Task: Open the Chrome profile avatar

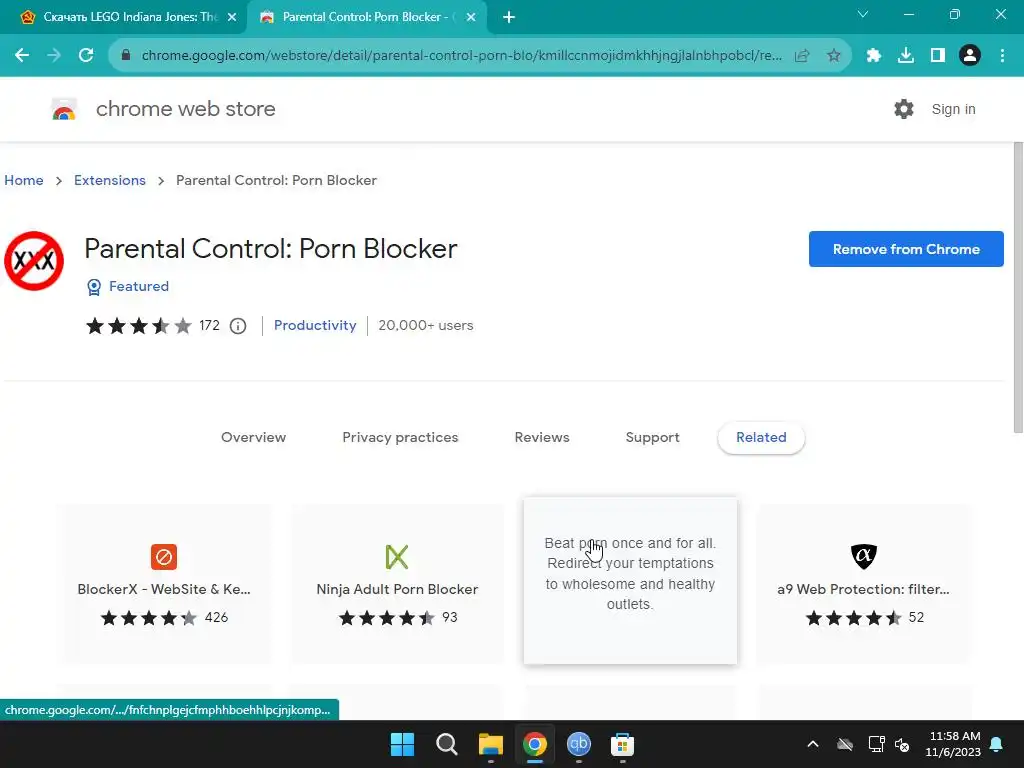Action: tap(970, 56)
